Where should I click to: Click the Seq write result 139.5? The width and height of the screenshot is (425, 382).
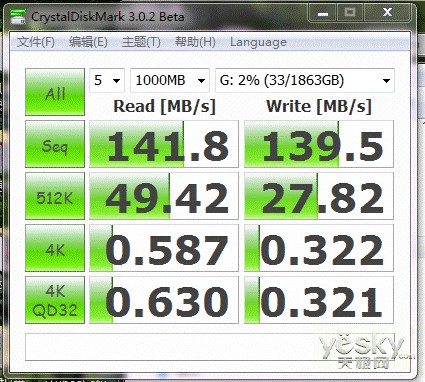click(x=319, y=144)
